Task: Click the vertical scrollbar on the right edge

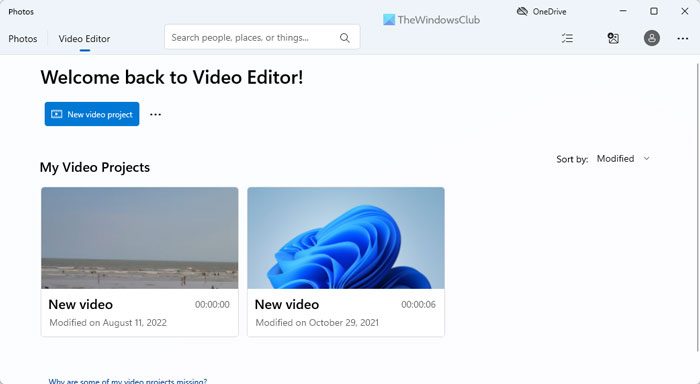Action: 697,208
